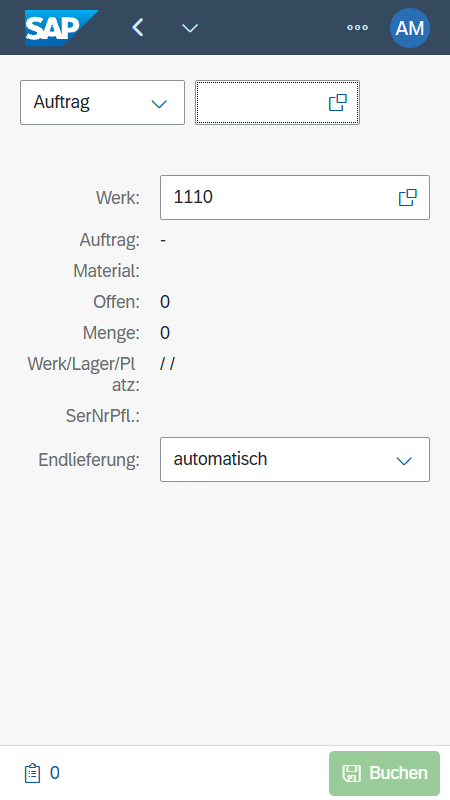Click the floppy disk icon in Buchen
The height and width of the screenshot is (800, 450).
352,773
